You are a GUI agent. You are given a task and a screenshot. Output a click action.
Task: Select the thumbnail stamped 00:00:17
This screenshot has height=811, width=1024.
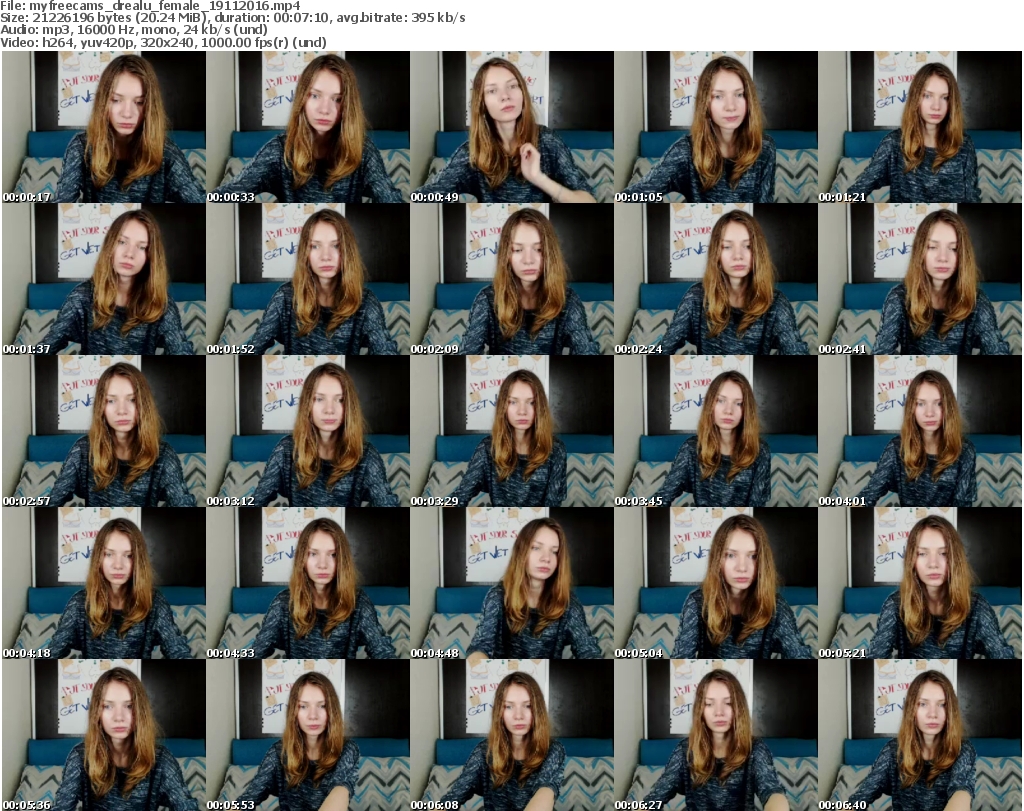(104, 127)
